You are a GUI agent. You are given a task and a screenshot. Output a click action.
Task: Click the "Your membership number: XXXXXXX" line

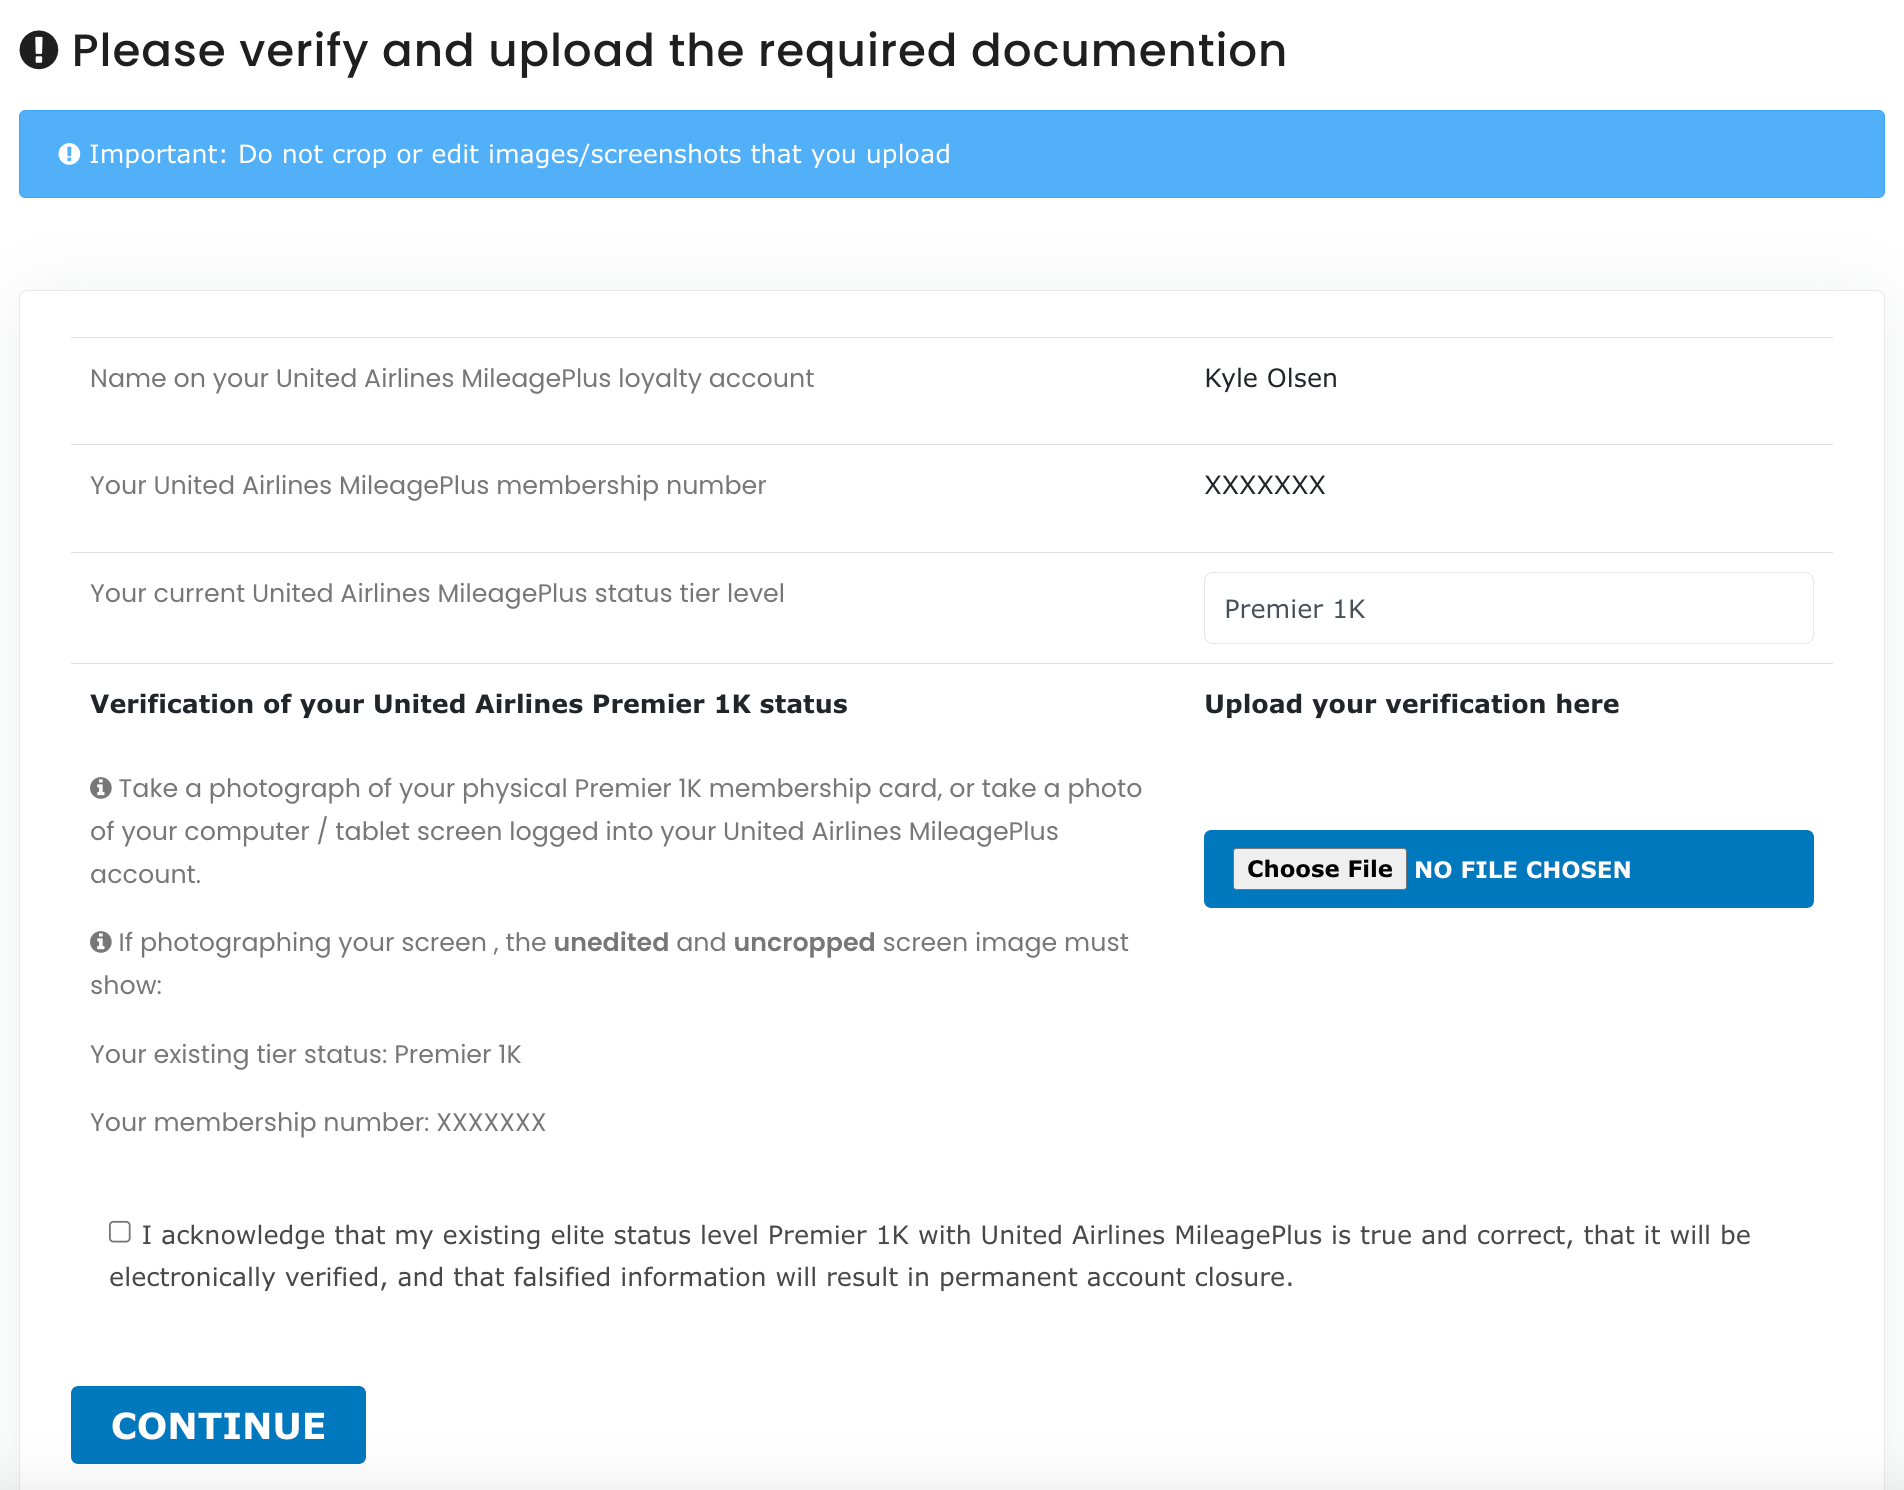(317, 1122)
